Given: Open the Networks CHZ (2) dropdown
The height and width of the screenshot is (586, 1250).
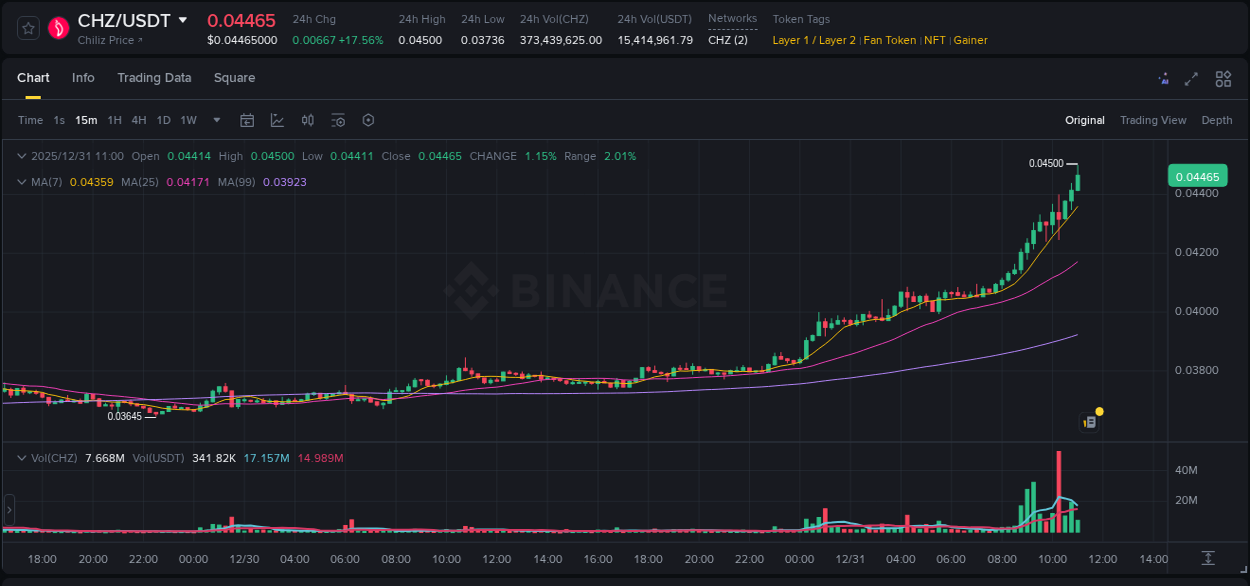Looking at the screenshot, I should [727, 39].
